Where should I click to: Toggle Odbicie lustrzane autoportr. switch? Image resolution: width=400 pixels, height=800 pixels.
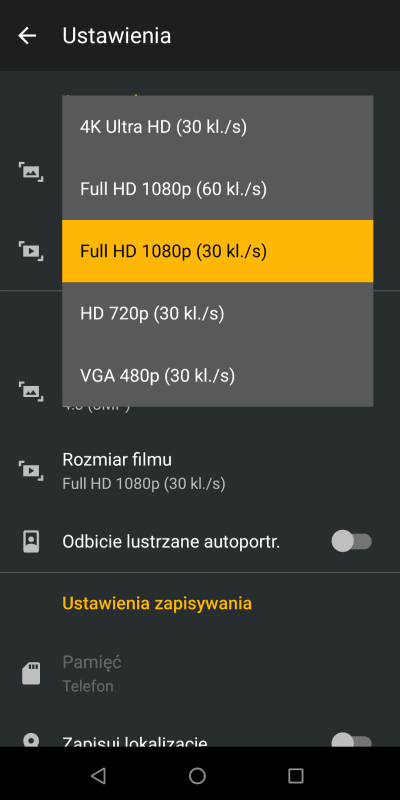point(352,541)
